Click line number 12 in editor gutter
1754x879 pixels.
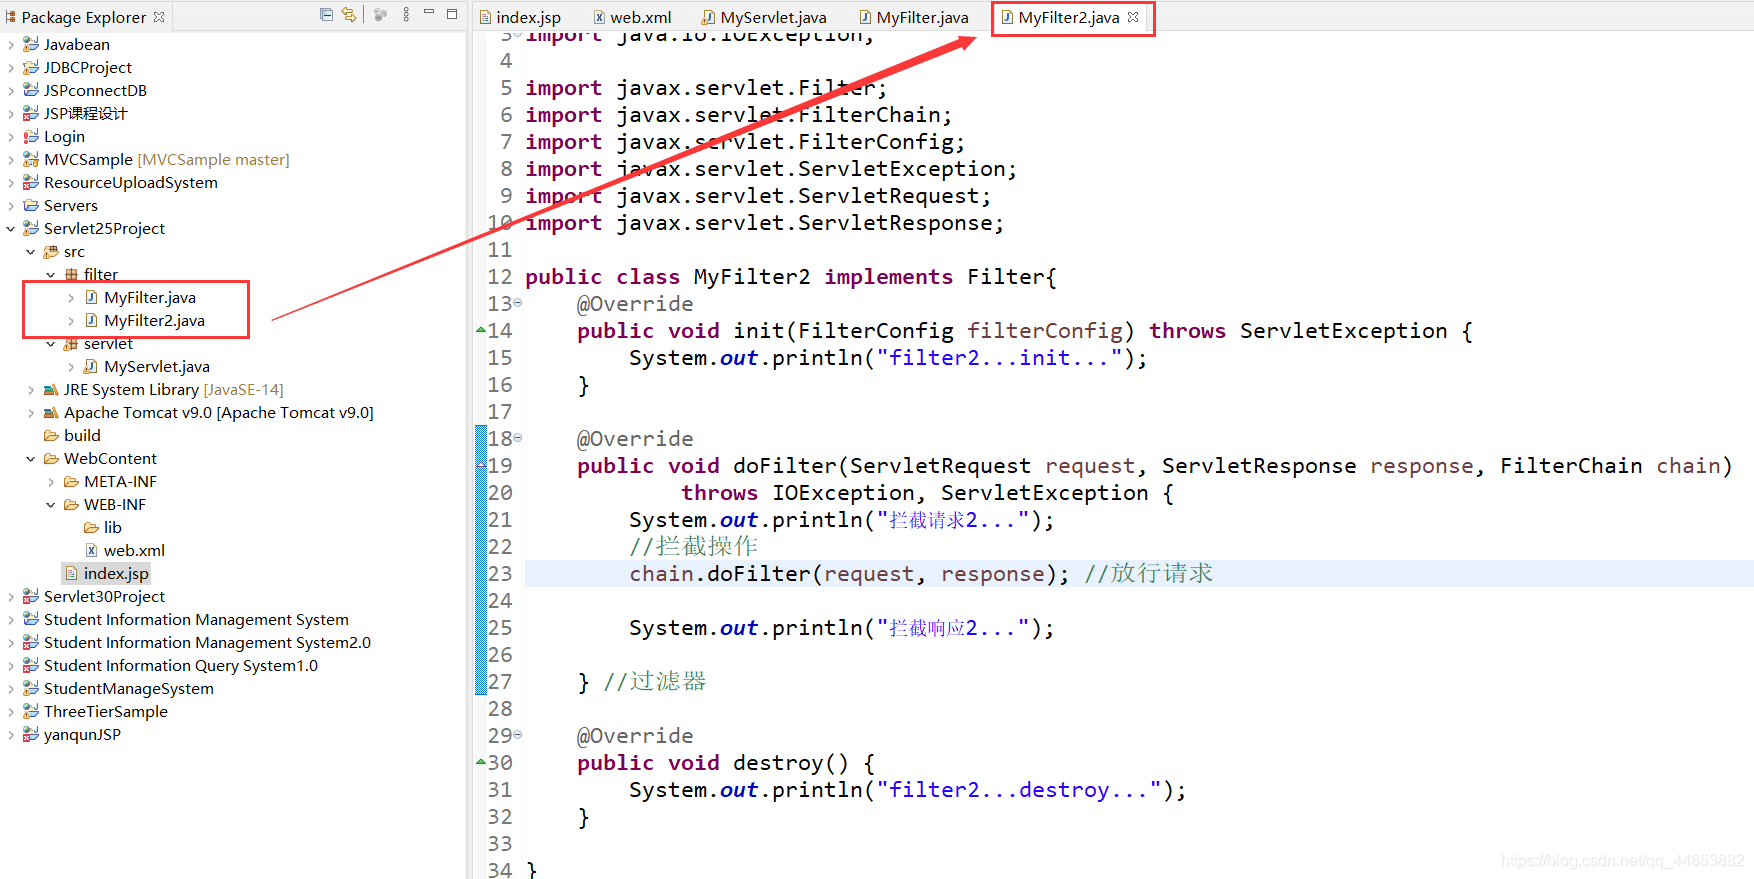pyautogui.click(x=500, y=277)
